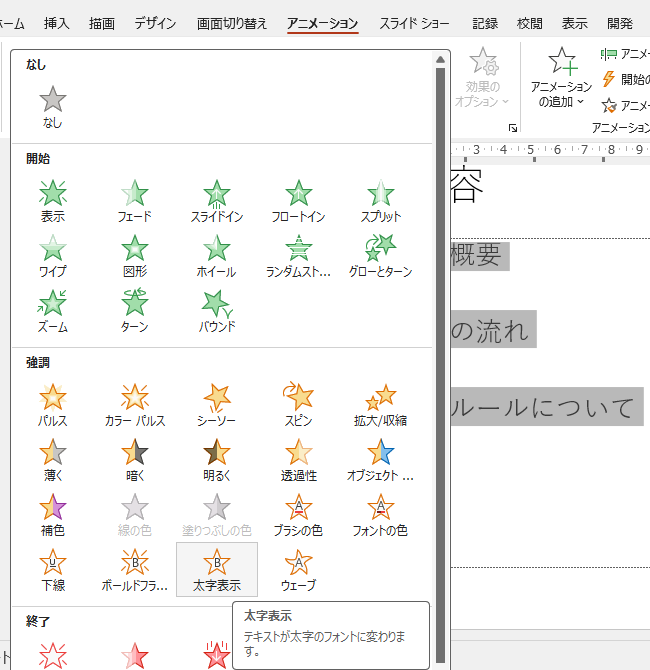Select the なし (None) animation star
The width and height of the screenshot is (650, 670).
point(53,107)
